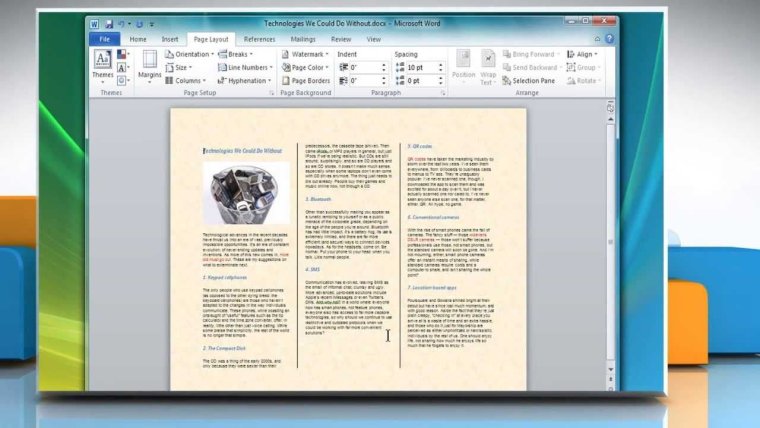
Task: Open the Page Borders dialog
Action: 308,80
